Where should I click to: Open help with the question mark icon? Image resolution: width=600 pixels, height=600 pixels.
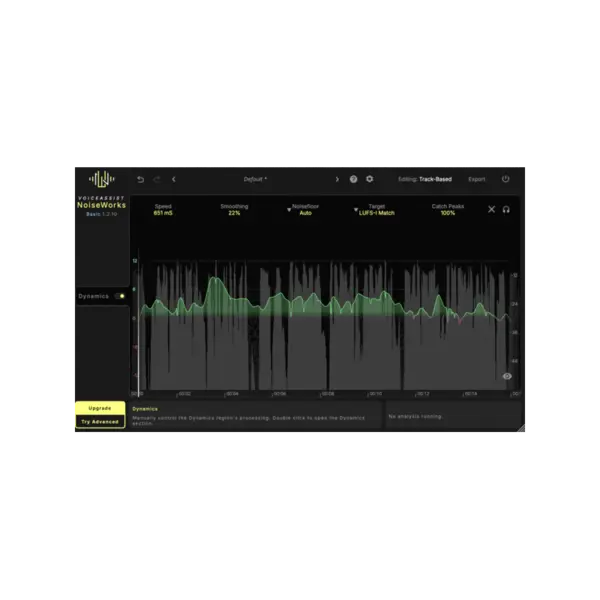353,179
